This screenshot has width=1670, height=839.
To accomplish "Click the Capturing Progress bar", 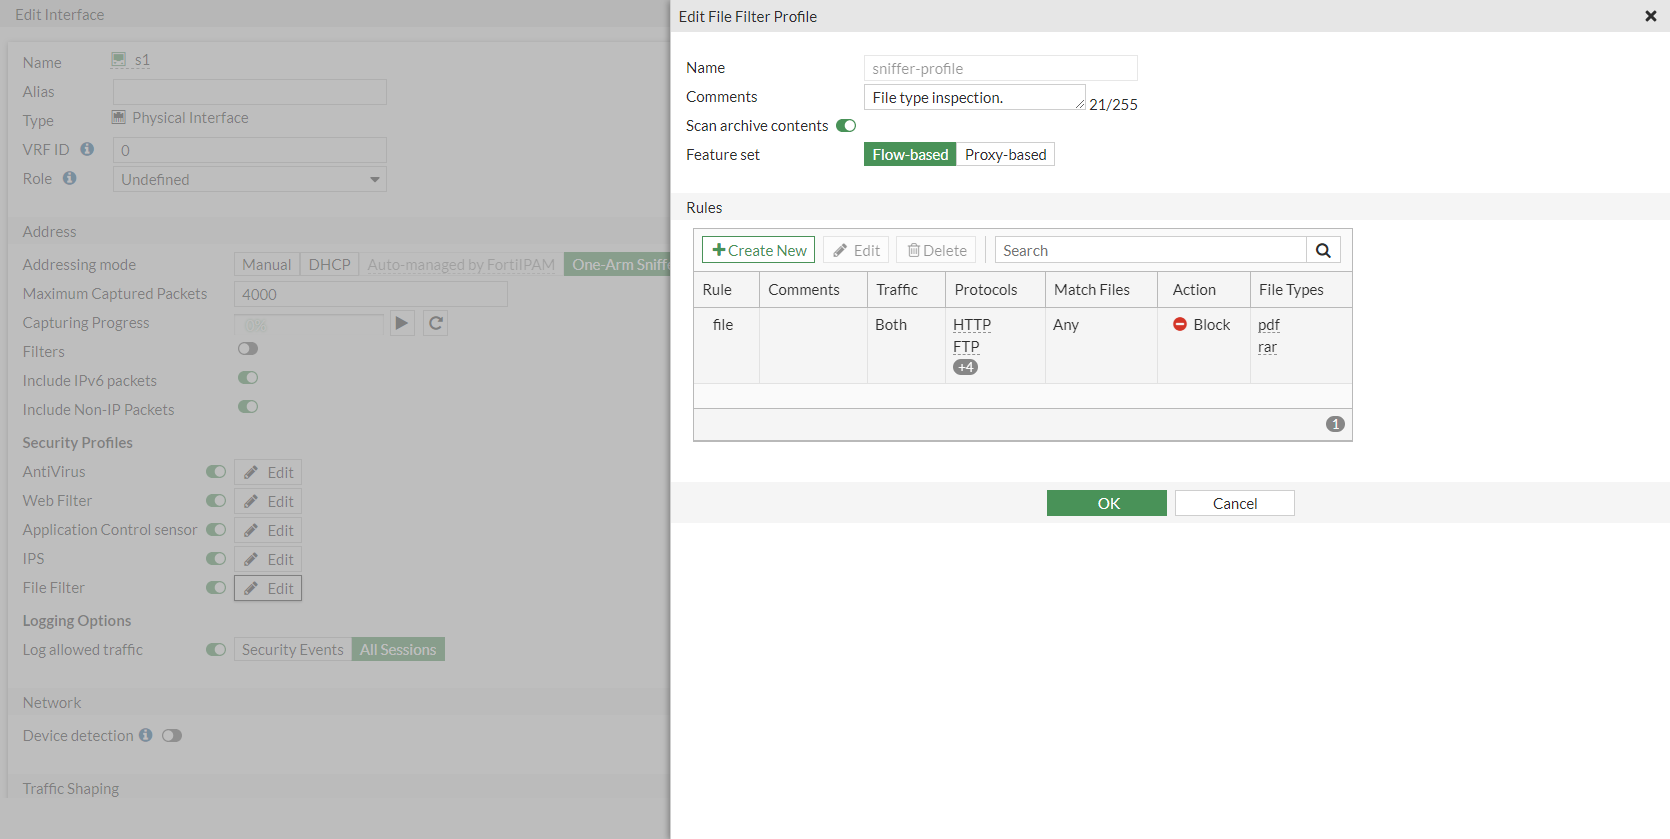I will pos(309,324).
